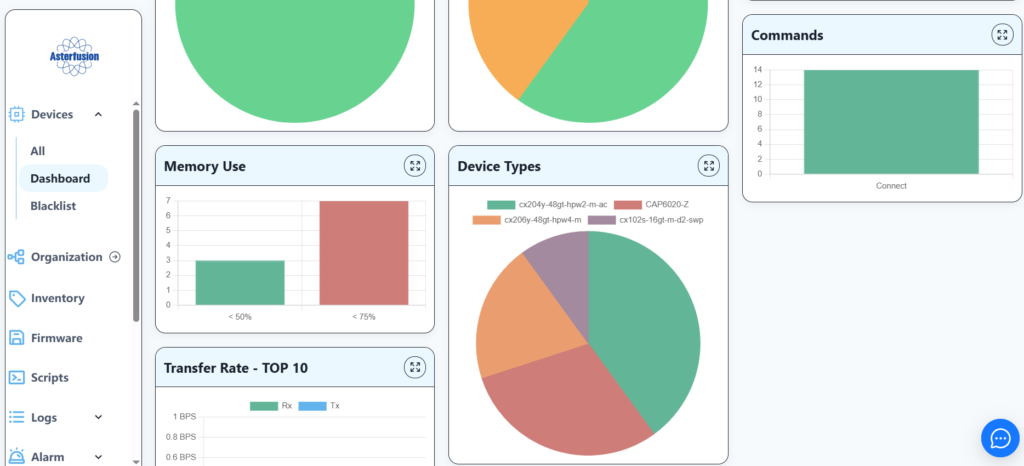This screenshot has width=1024, height=466.
Task: Open the chat support bubble
Action: pyautogui.click(x=999, y=438)
